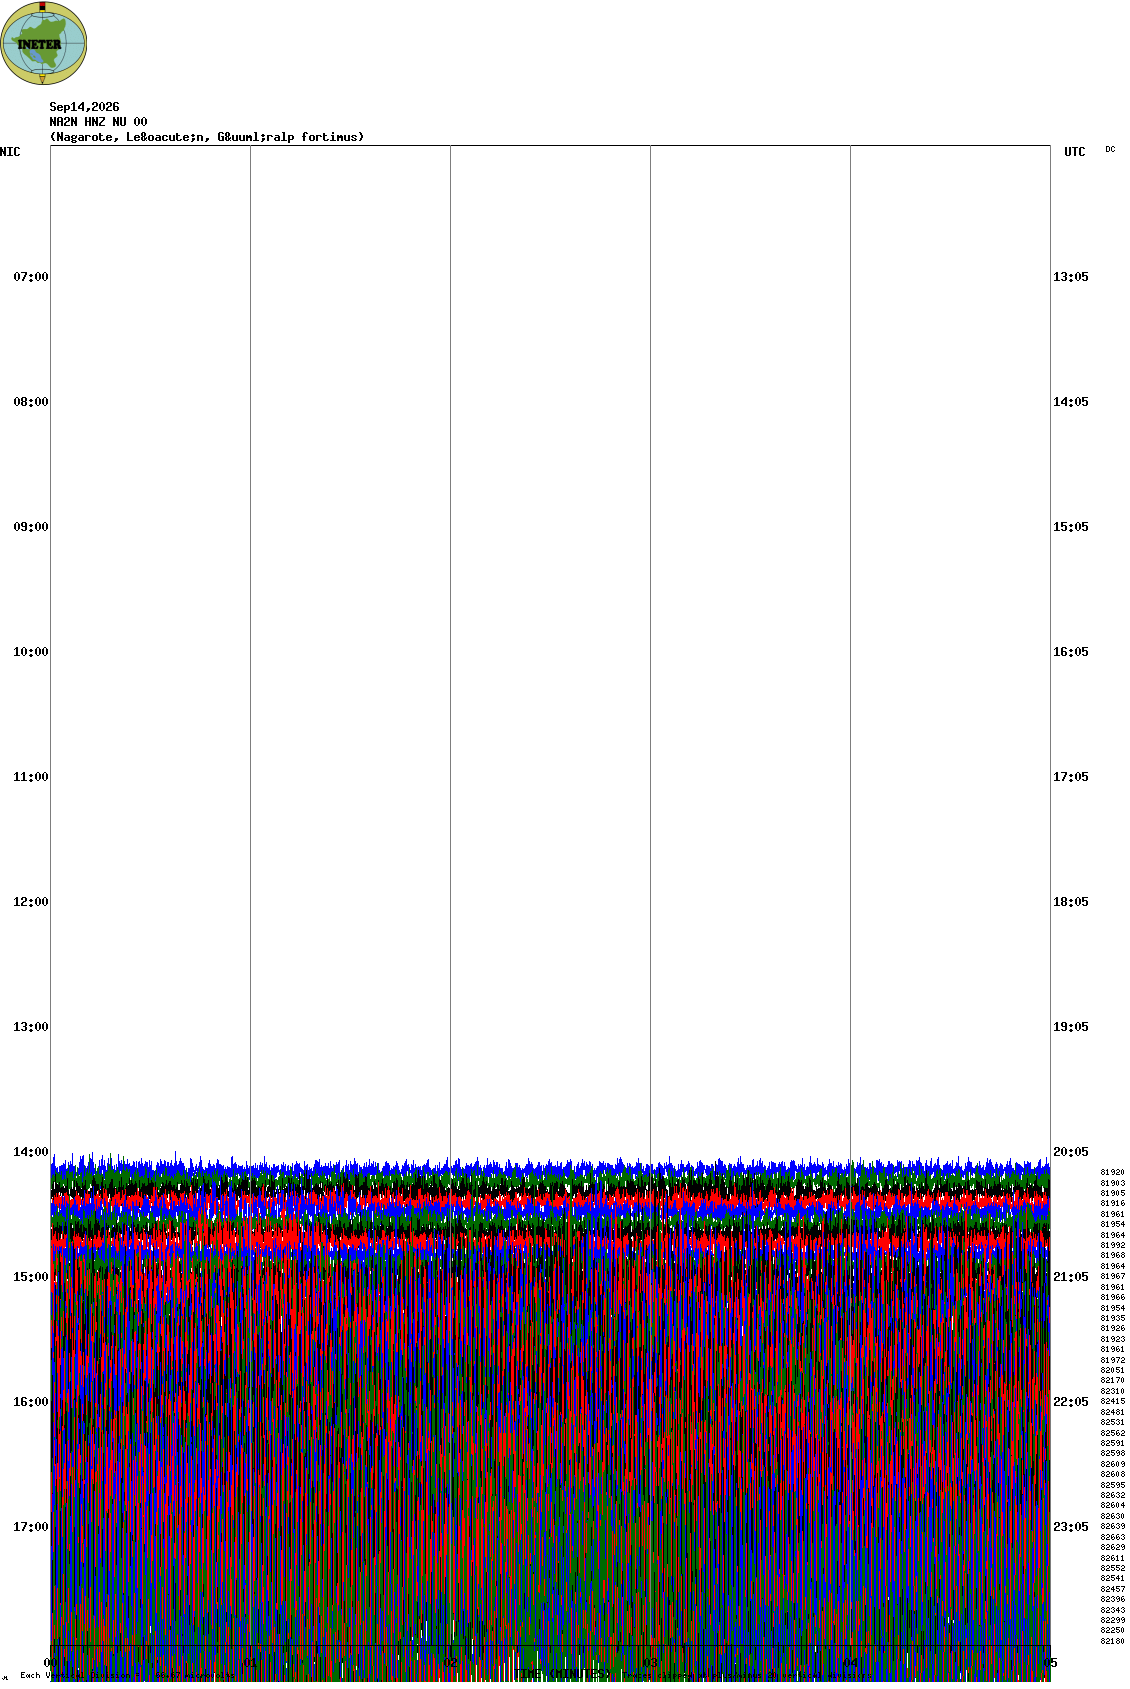Viewport: 1130px width, 1689px height.
Task: Click the NIC time zone header
Action: 10,152
